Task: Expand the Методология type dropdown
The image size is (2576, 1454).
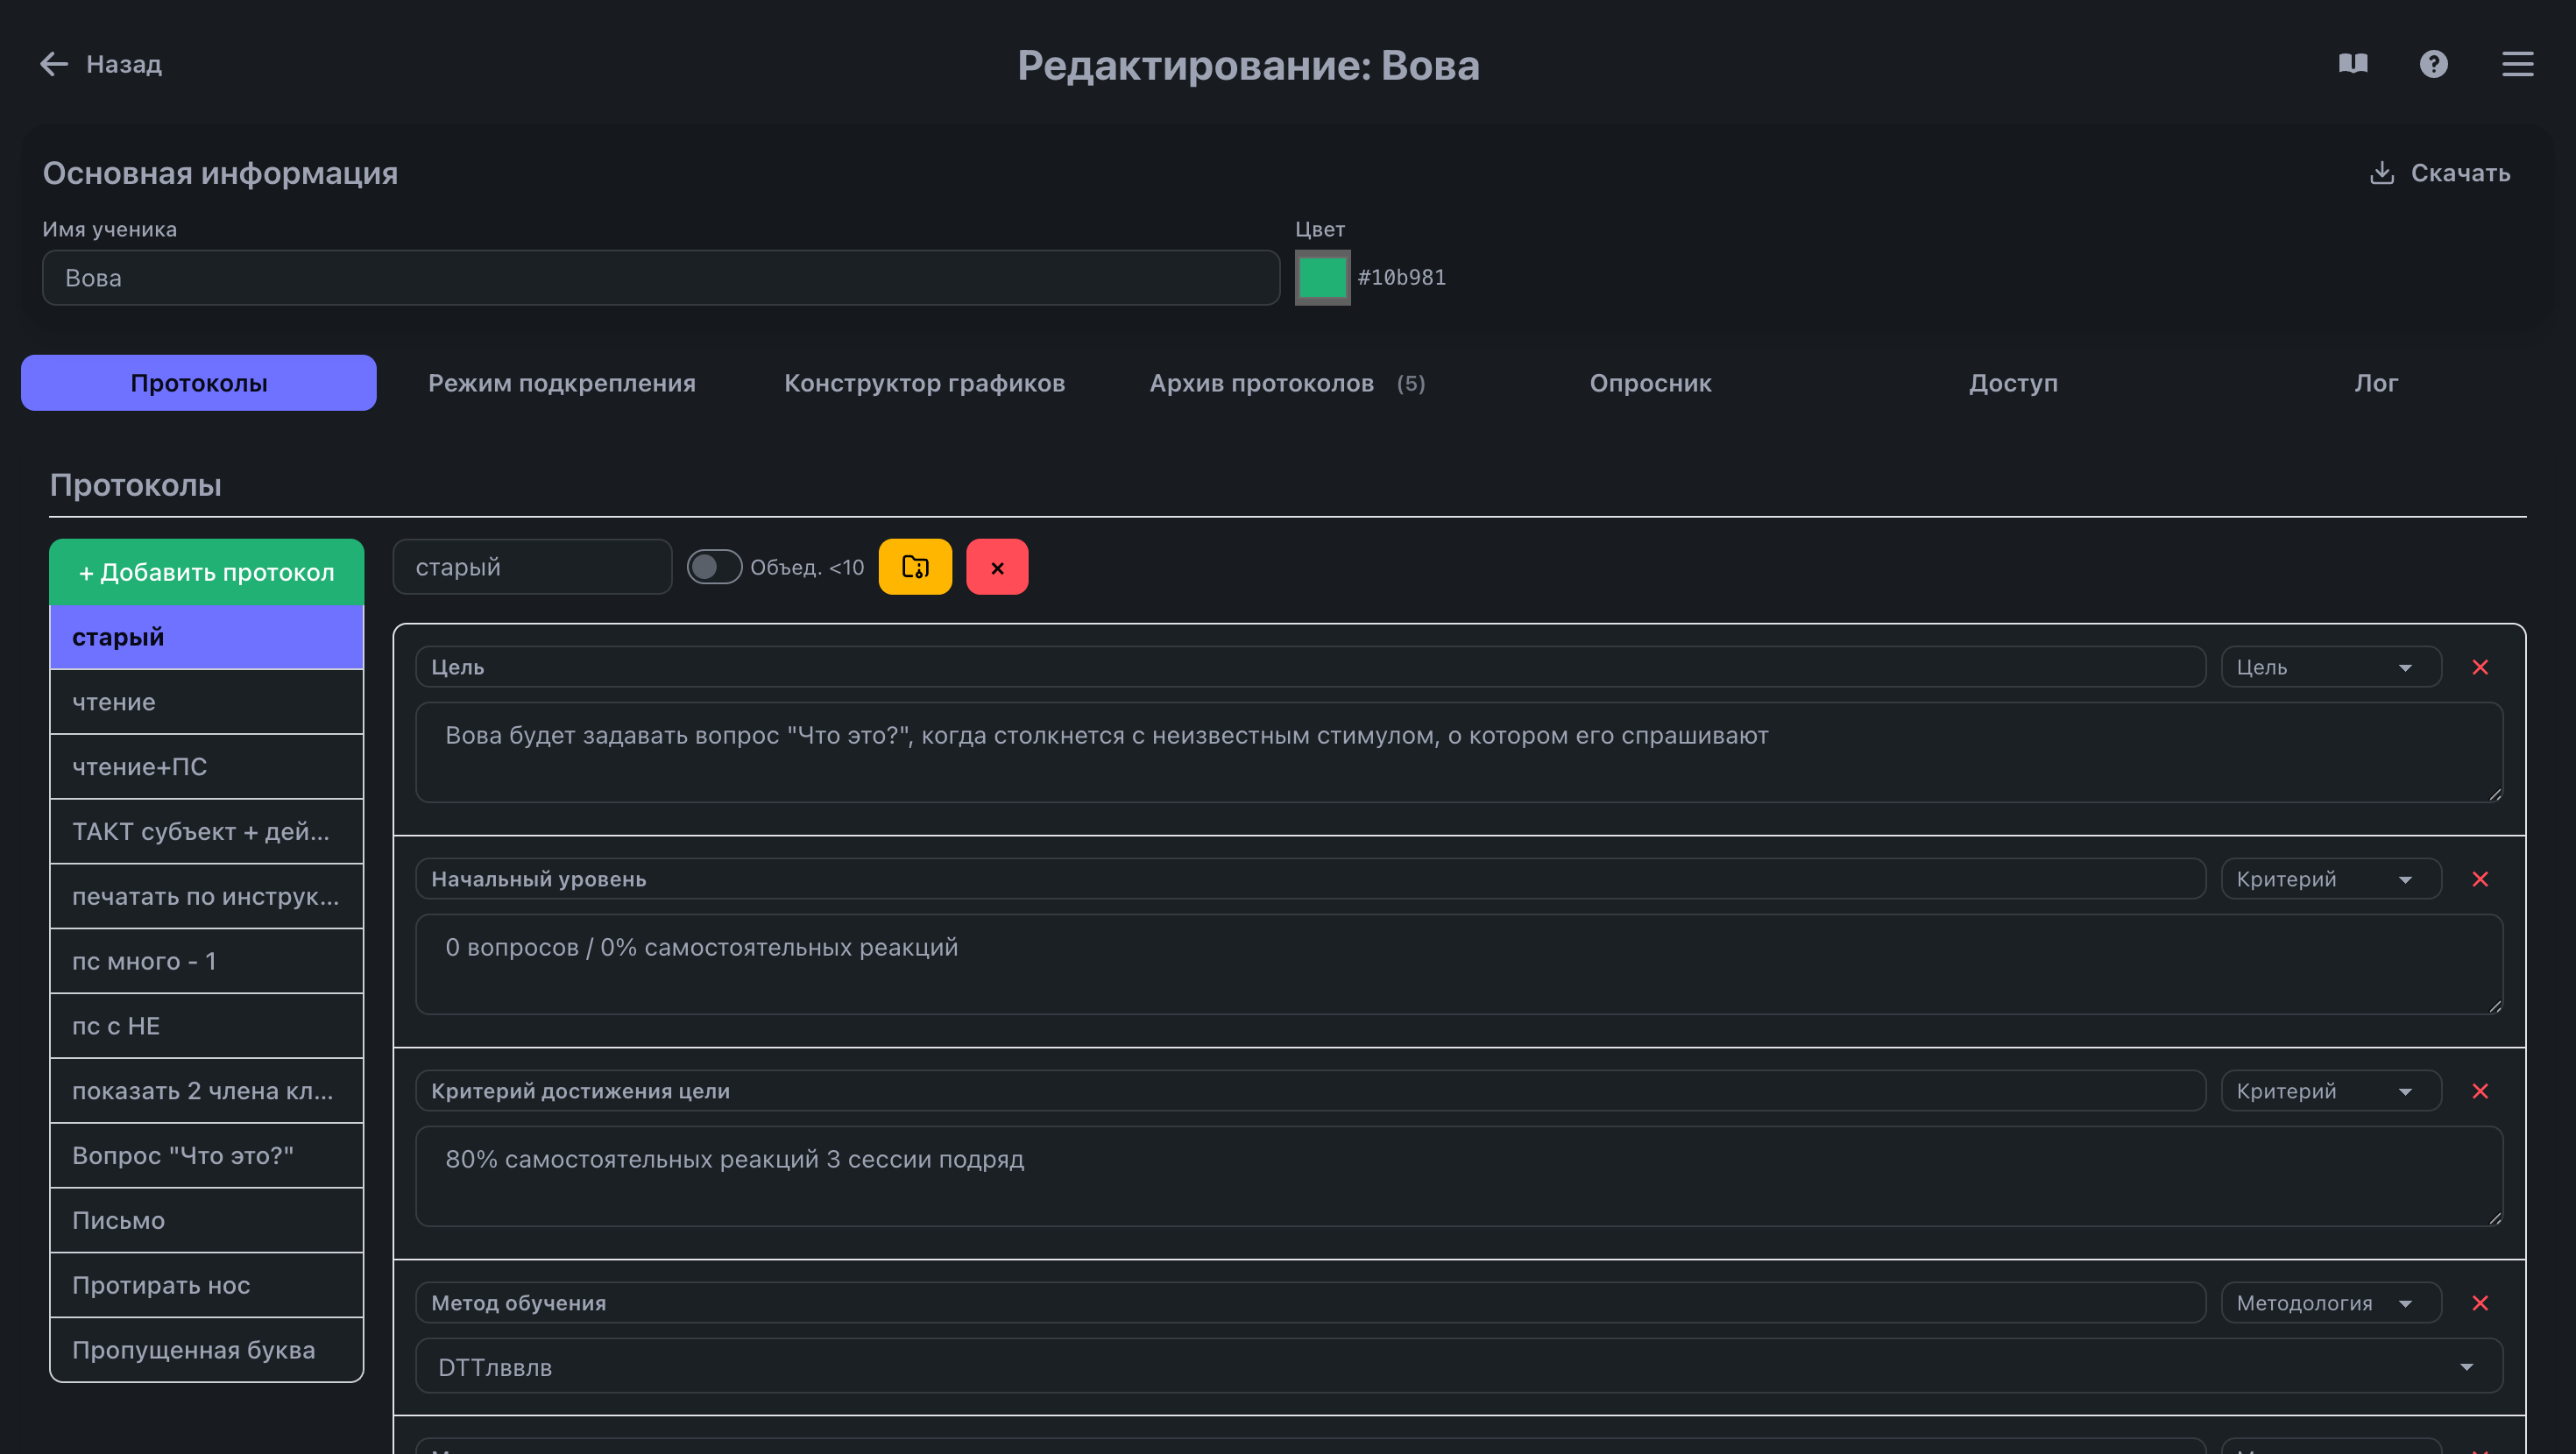Action: click(x=2330, y=1303)
